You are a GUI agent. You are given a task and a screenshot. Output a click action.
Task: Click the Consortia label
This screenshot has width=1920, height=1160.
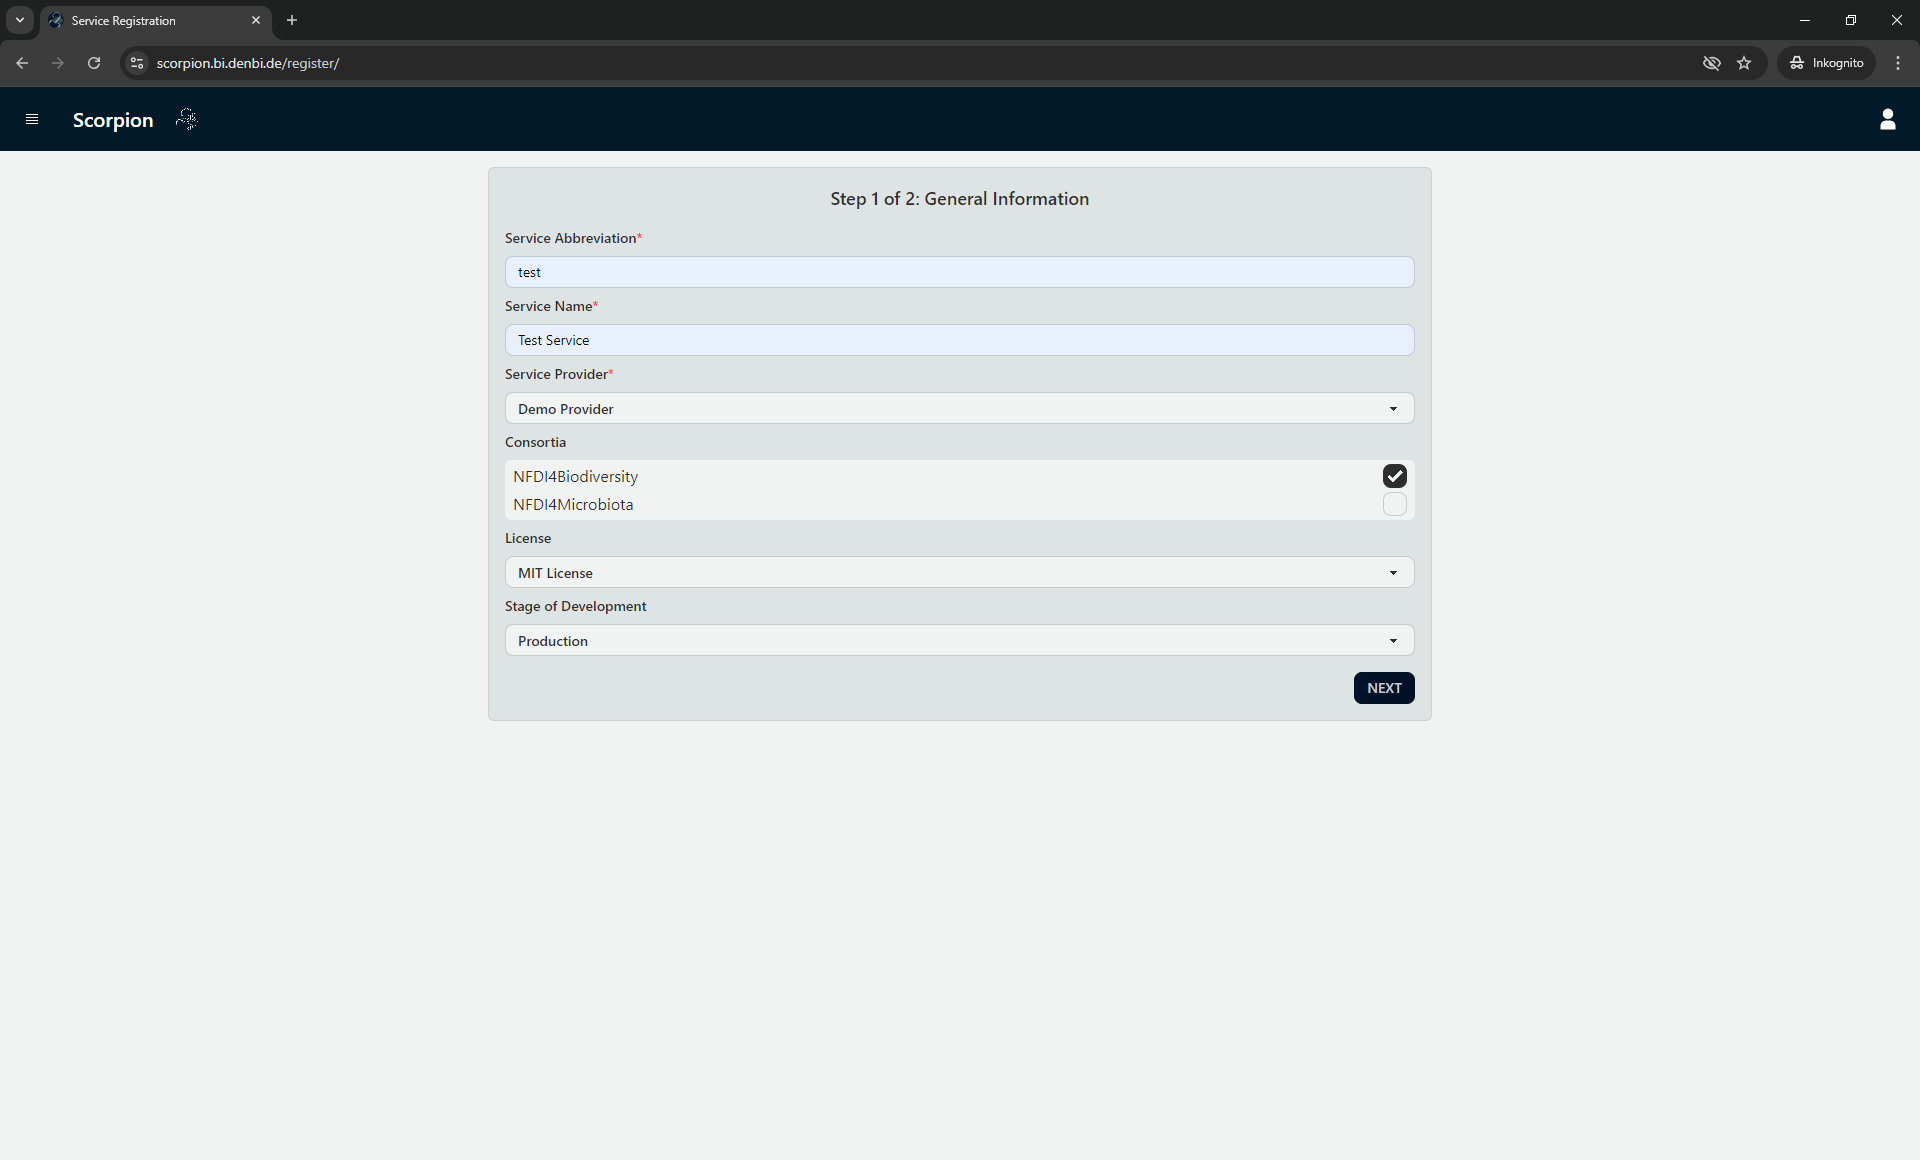pos(535,442)
